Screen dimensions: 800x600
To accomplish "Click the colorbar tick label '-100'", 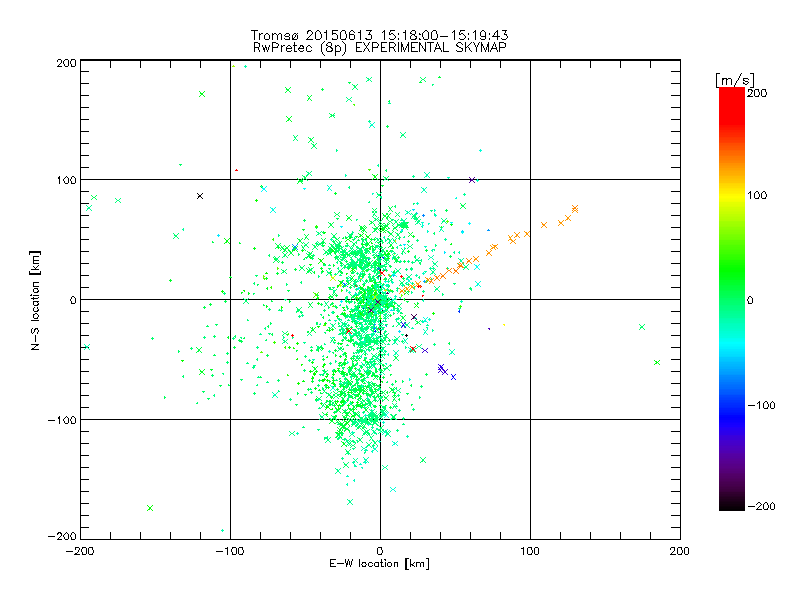I will 761,406.
